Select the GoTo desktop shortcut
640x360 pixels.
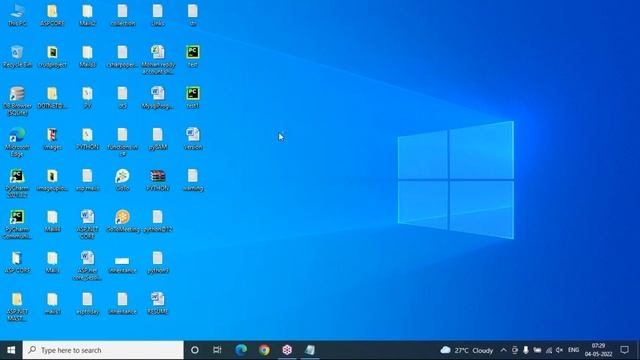(122, 180)
